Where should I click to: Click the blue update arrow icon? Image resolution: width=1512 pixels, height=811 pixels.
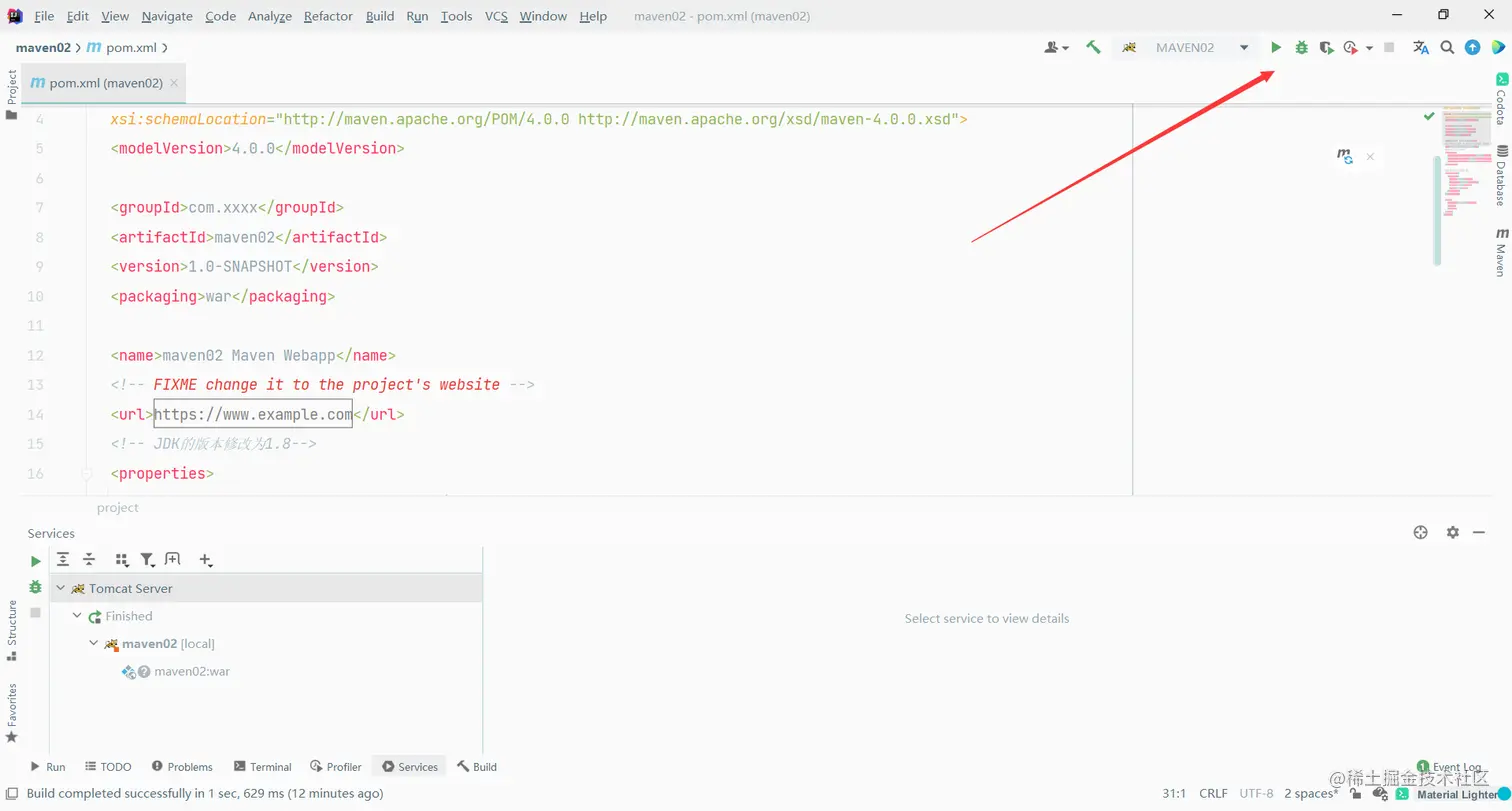point(1472,47)
